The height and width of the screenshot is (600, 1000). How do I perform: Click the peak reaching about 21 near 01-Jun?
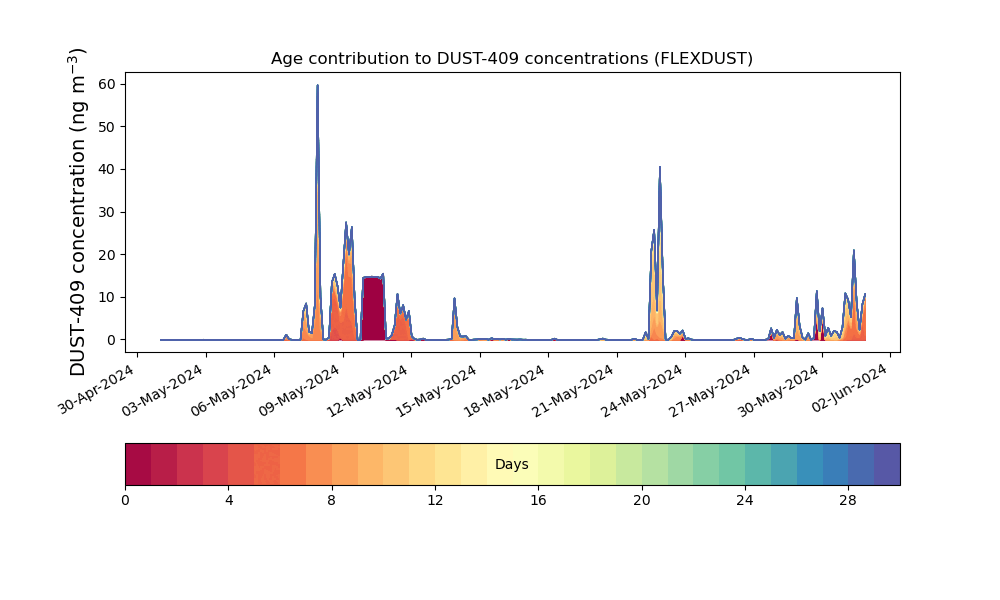click(853, 252)
